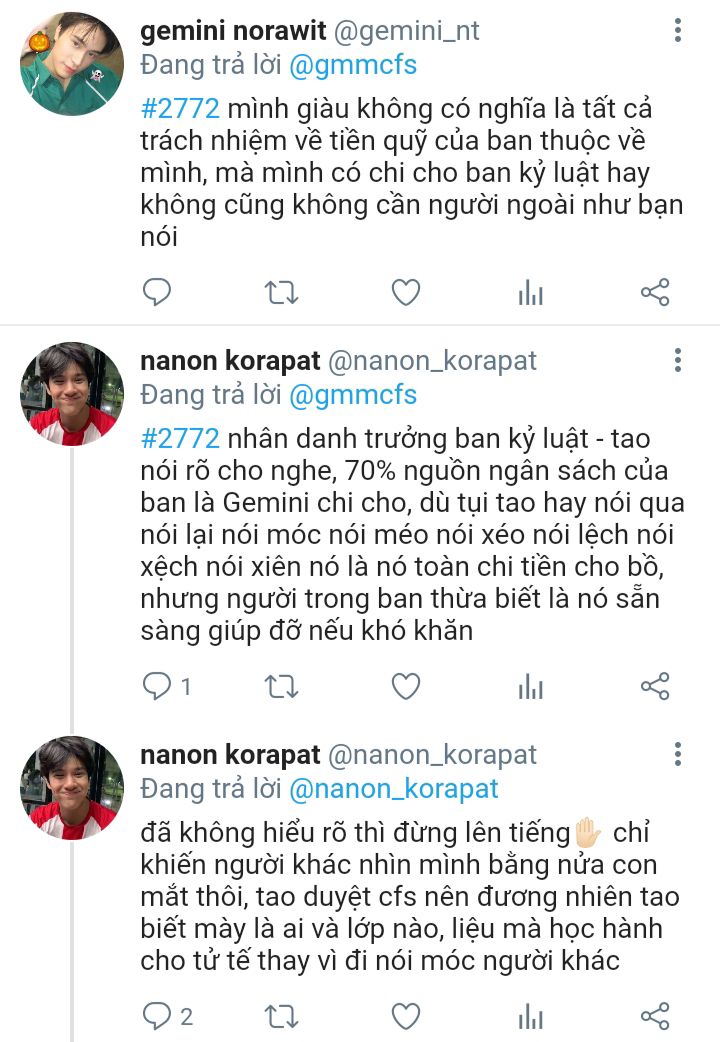Reply to nanon's tweet with 1 reply
This screenshot has width=720, height=1042.
tap(158, 686)
